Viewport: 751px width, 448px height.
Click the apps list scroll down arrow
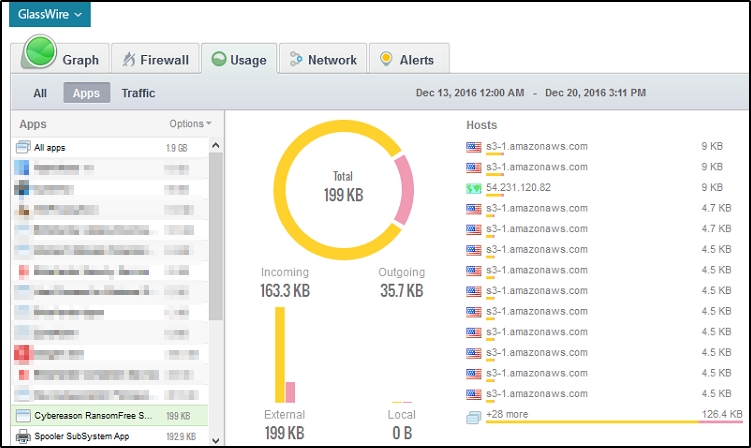[x=216, y=440]
